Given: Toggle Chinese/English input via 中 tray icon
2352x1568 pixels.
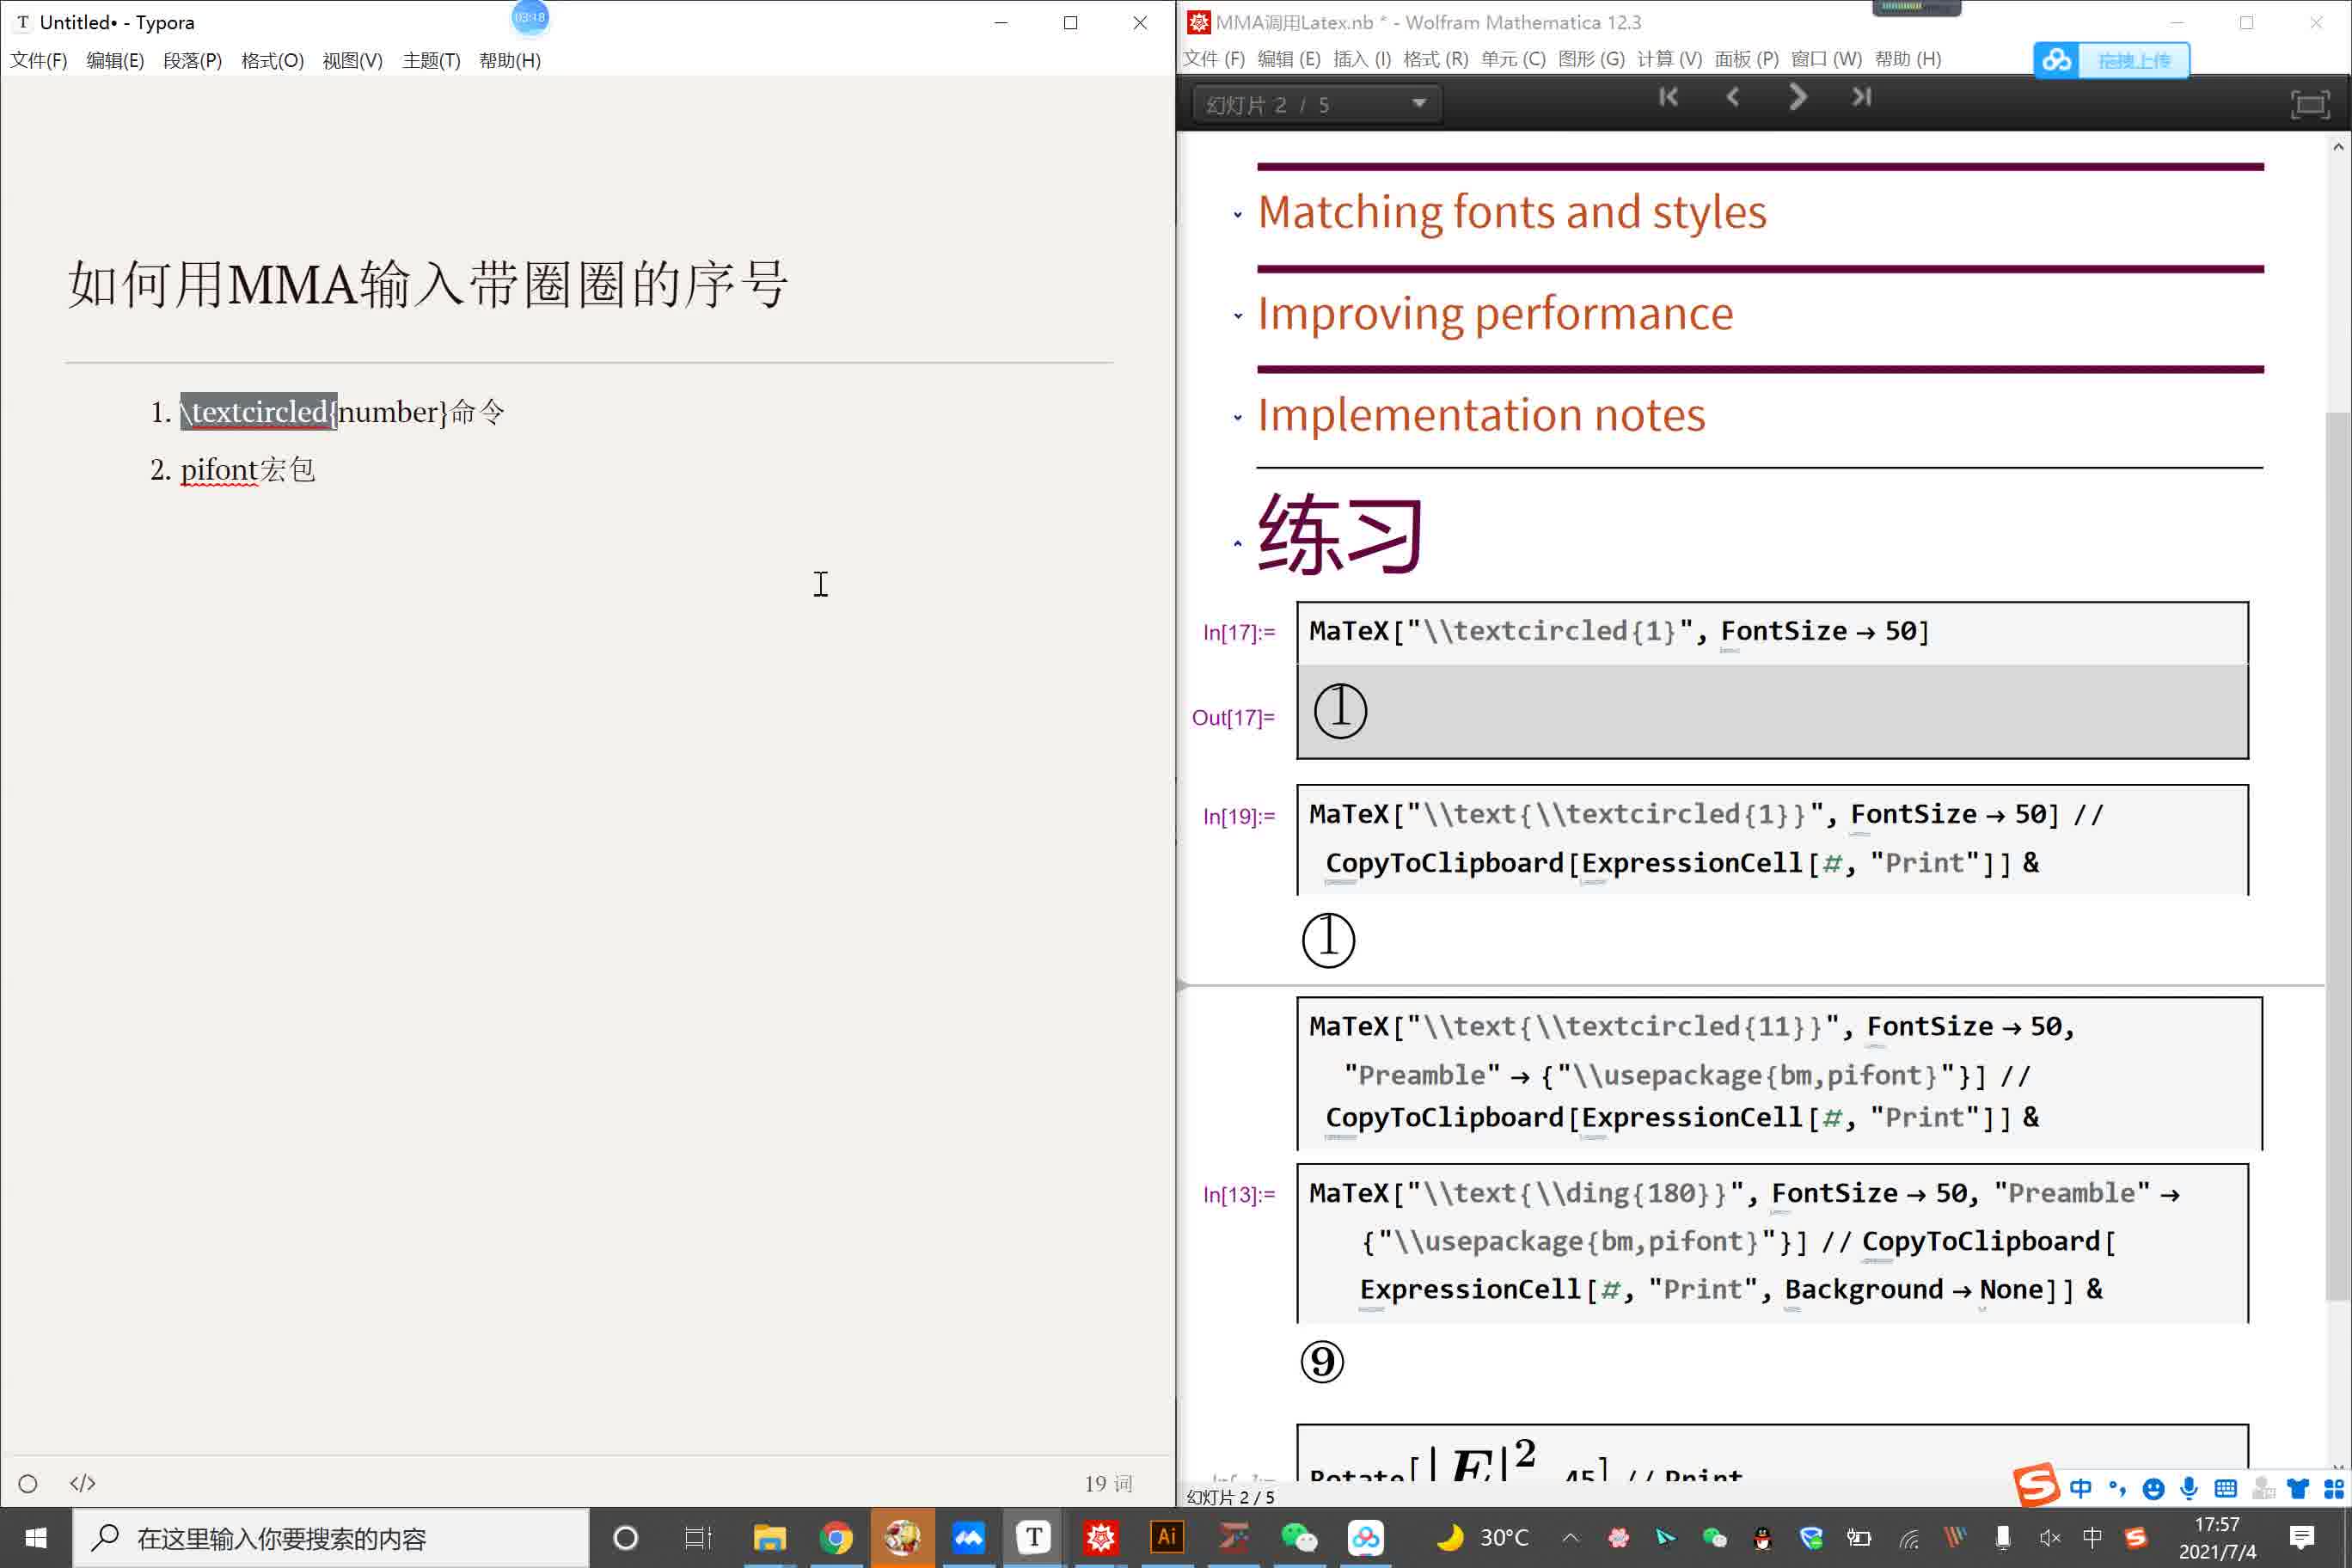Looking at the screenshot, I should pyautogui.click(x=2094, y=1537).
